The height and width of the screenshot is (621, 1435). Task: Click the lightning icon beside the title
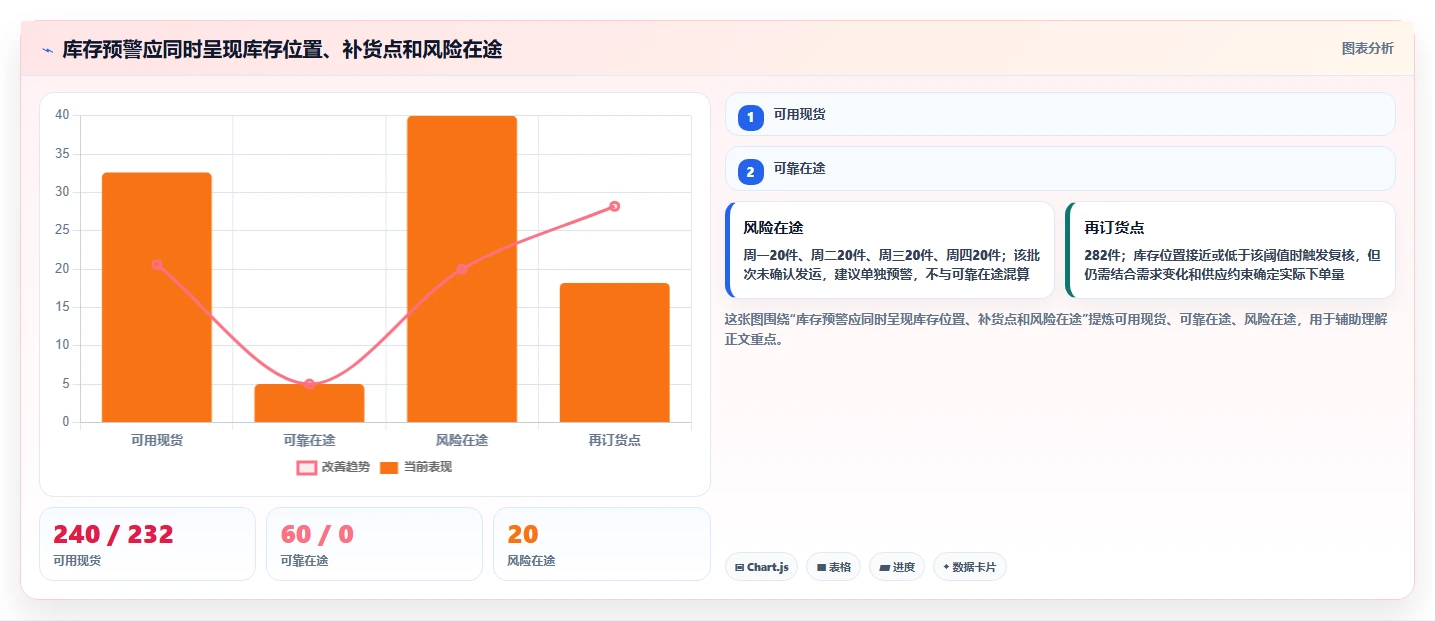(x=48, y=50)
